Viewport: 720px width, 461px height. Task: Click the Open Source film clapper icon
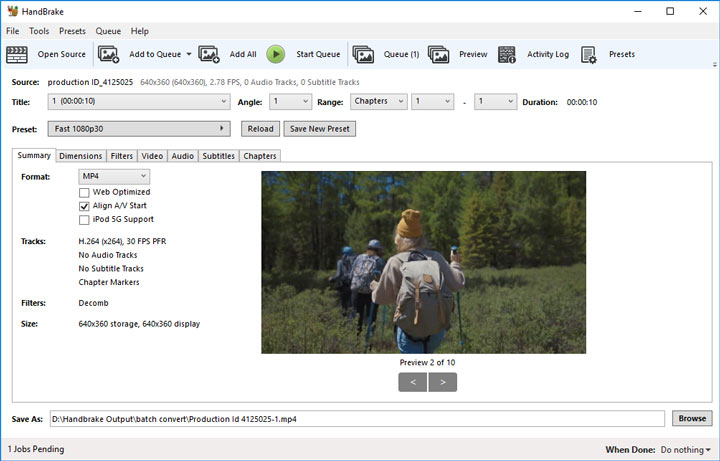pos(17,54)
